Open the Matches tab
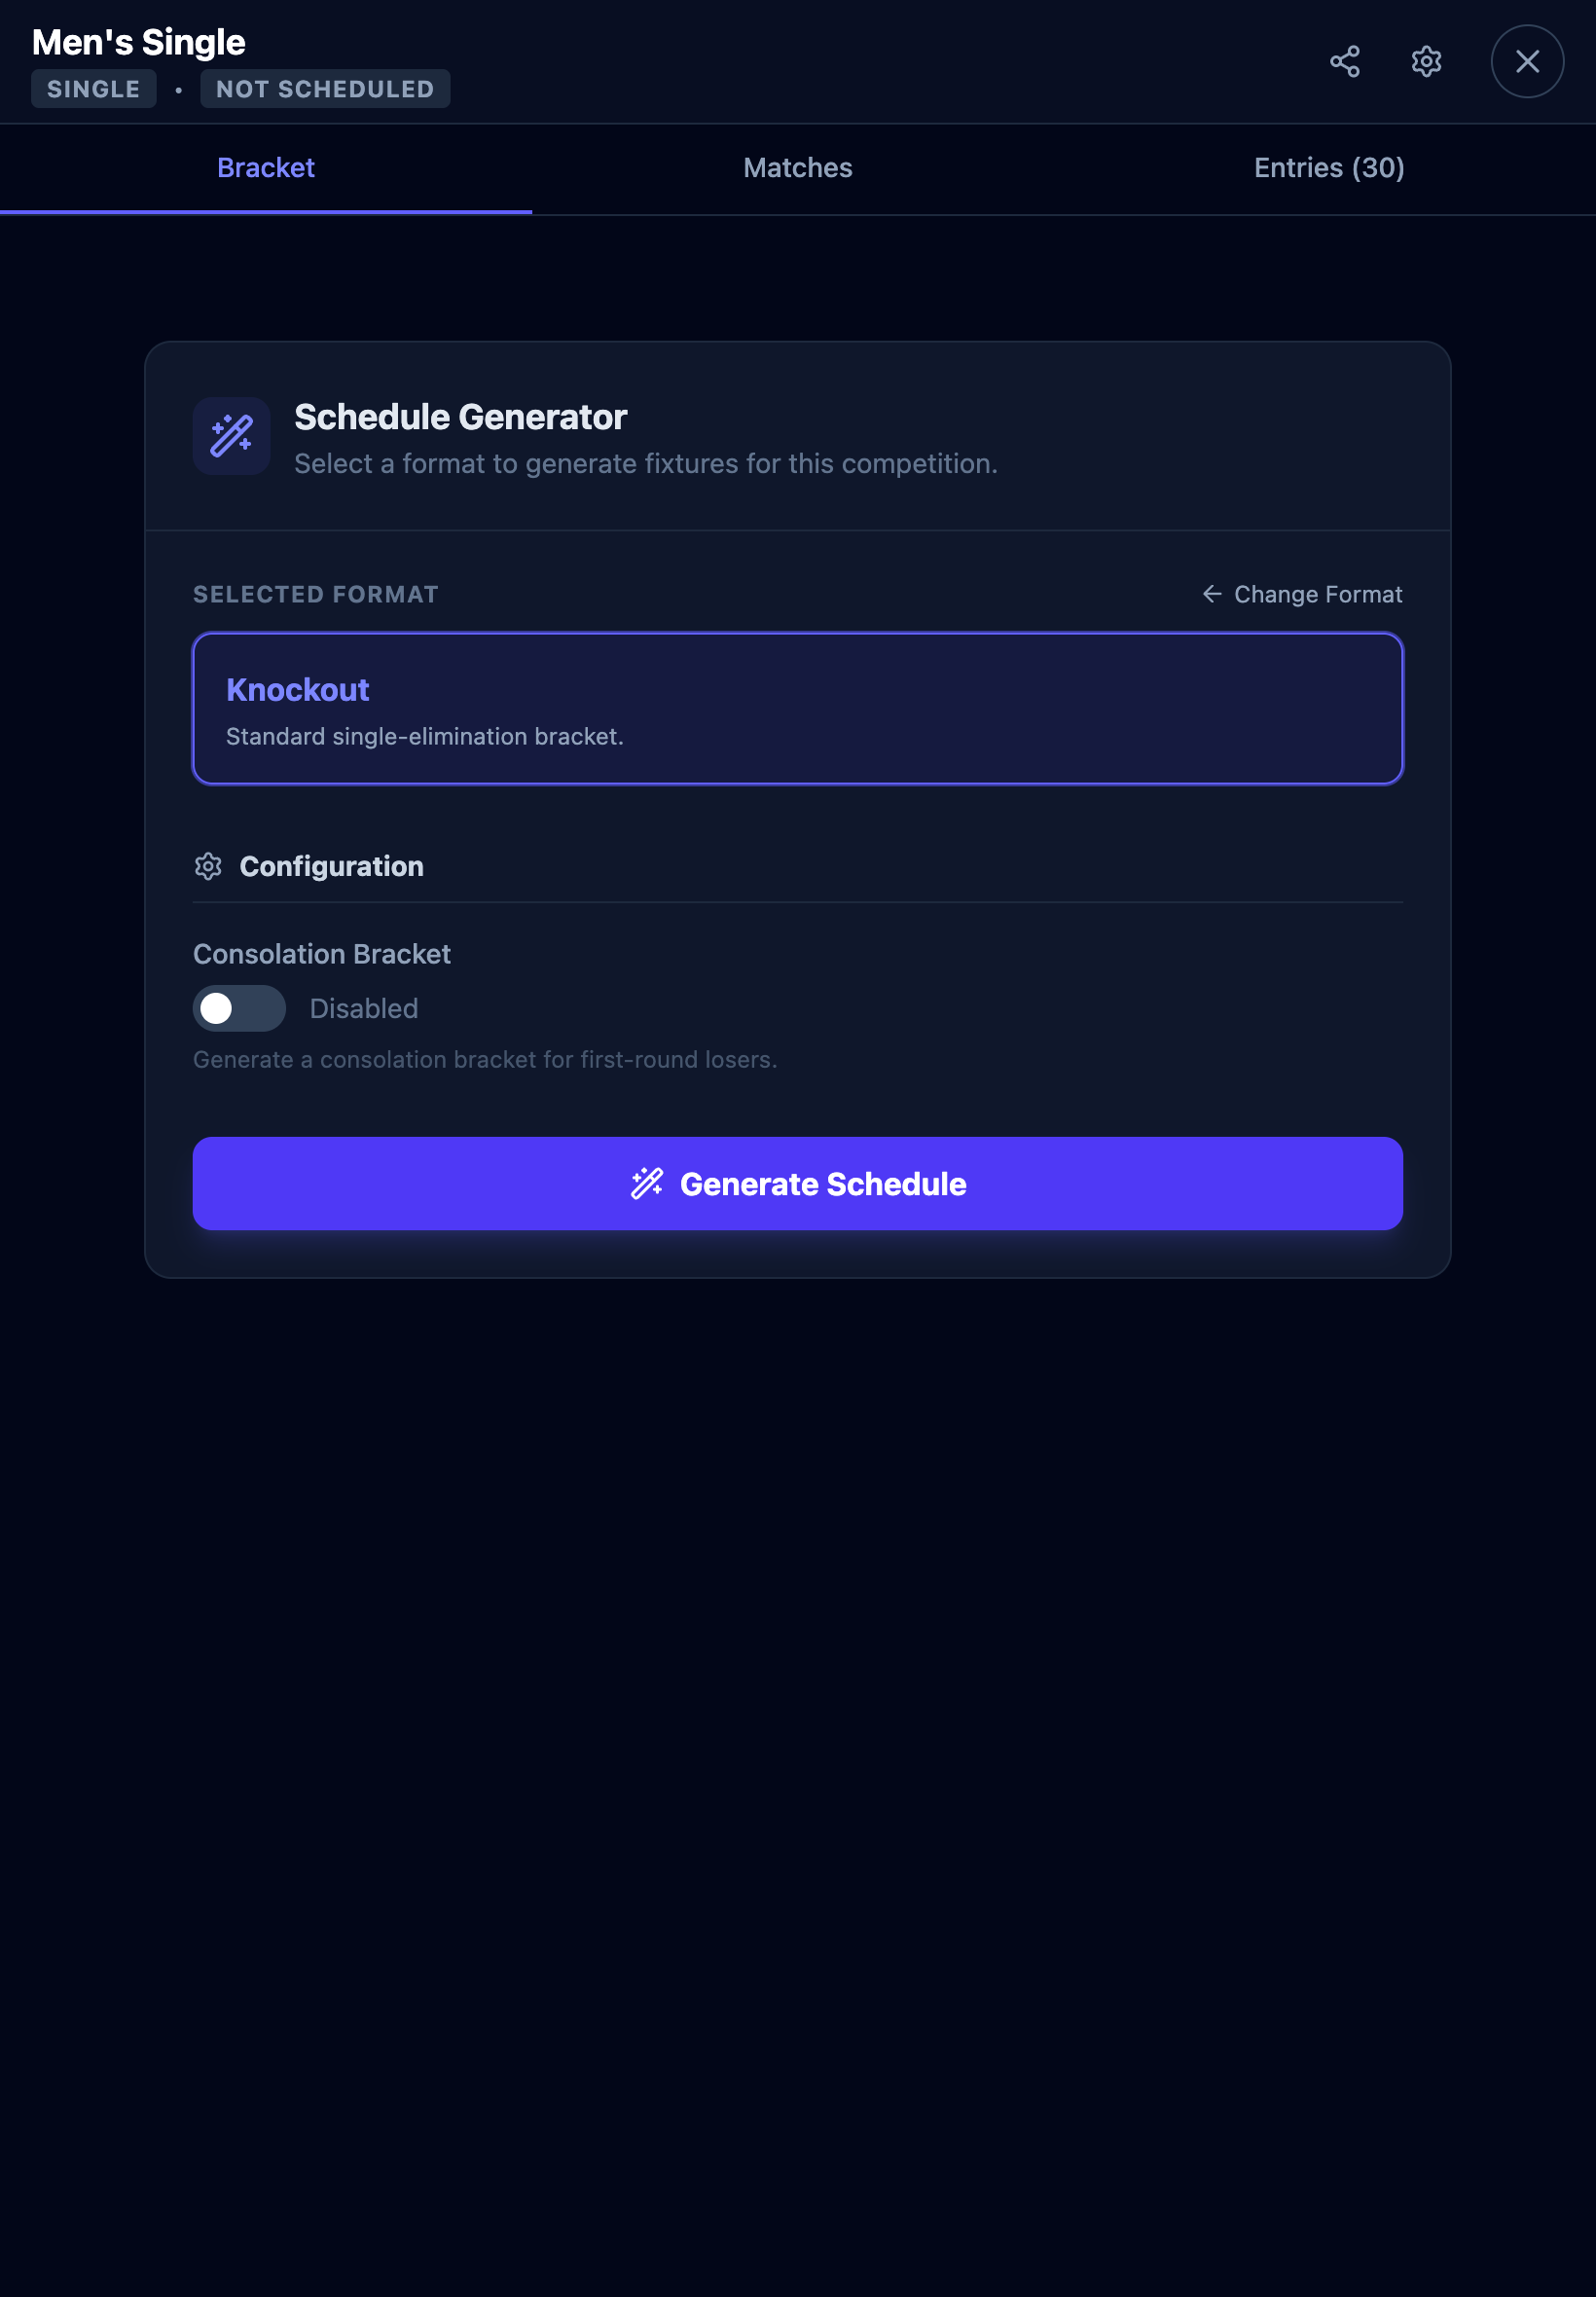Viewport: 1596px width, 2297px height. (797, 168)
